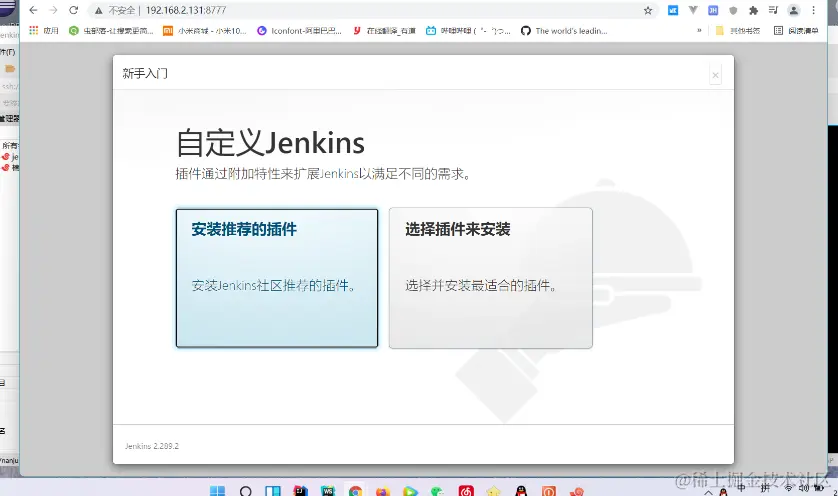Open IntelliJ IDEA from the taskbar
This screenshot has height=496, width=838.
point(301,491)
